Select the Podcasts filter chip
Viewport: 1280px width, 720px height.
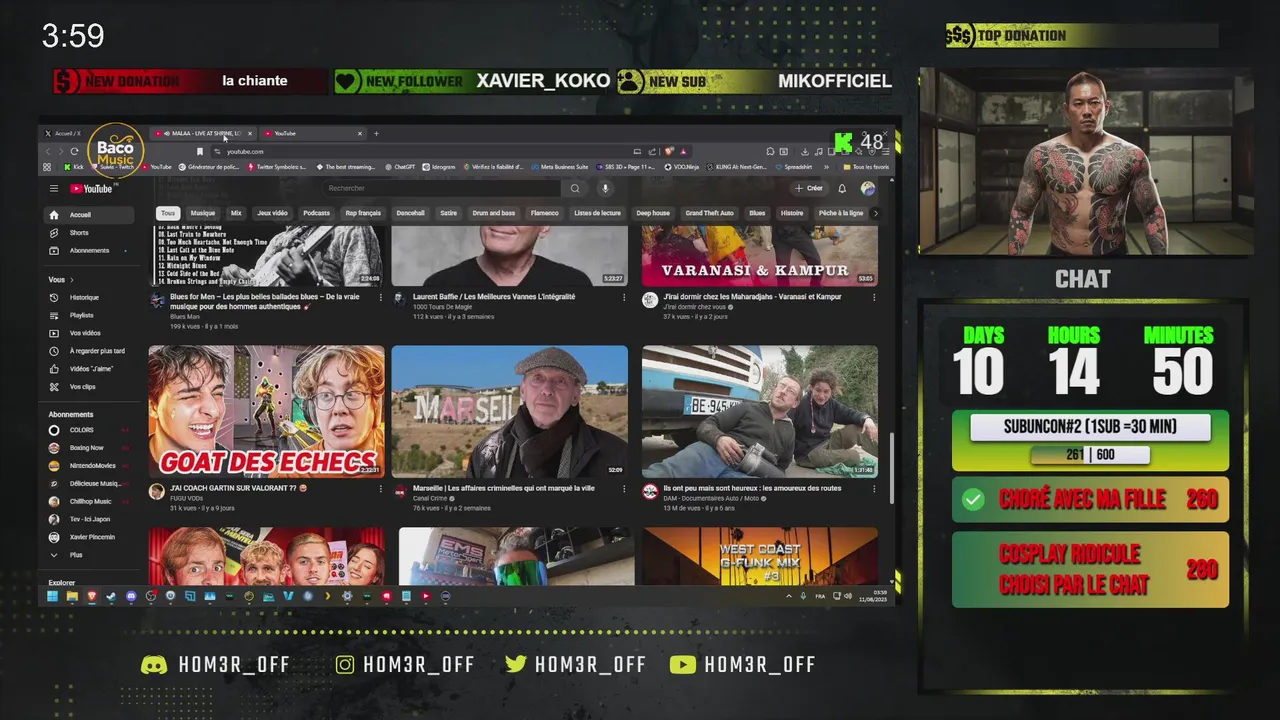tap(317, 213)
